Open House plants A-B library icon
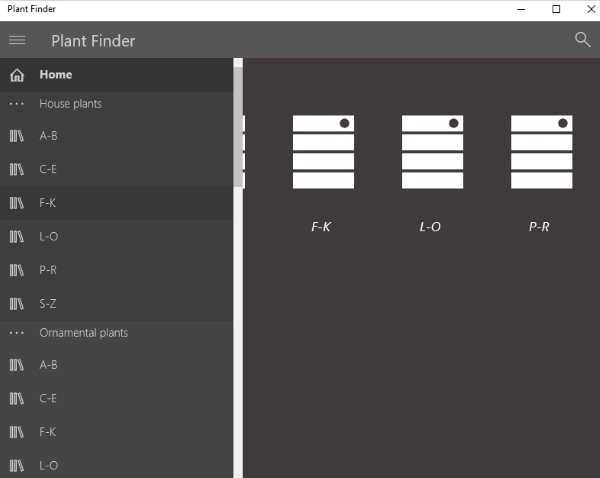The image size is (600, 478). [16, 136]
